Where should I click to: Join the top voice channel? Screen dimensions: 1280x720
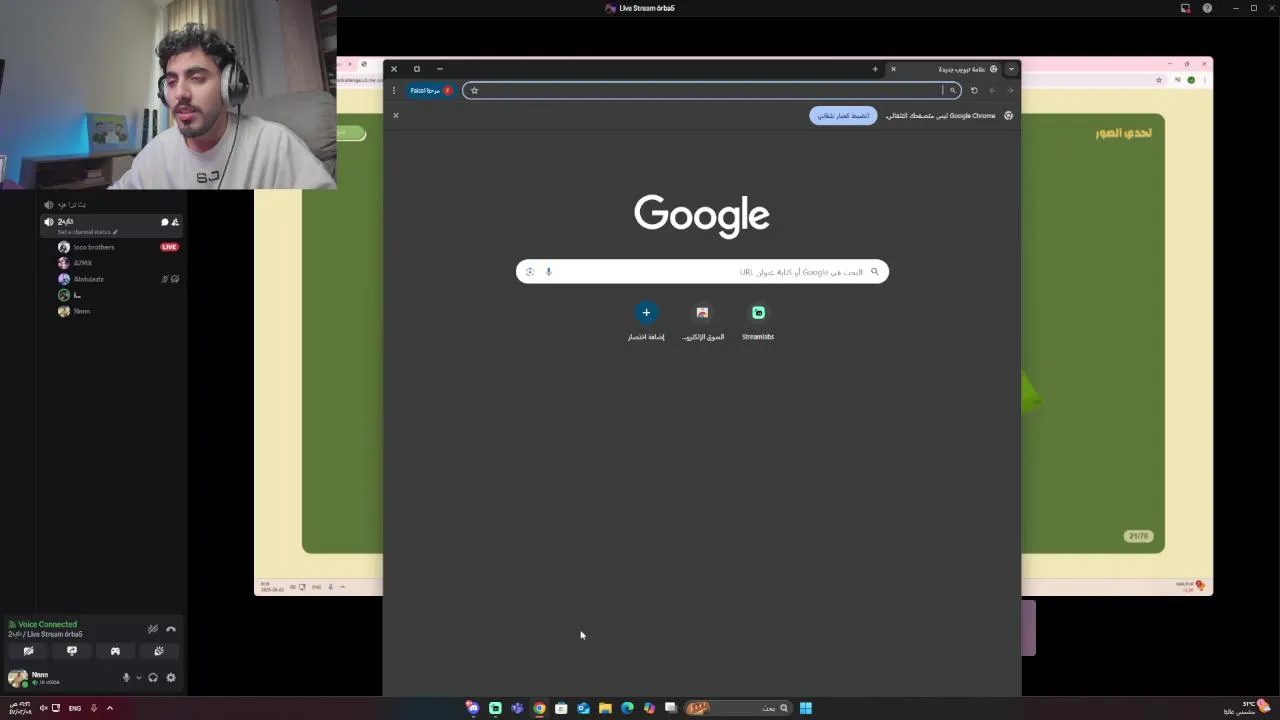tap(72, 204)
